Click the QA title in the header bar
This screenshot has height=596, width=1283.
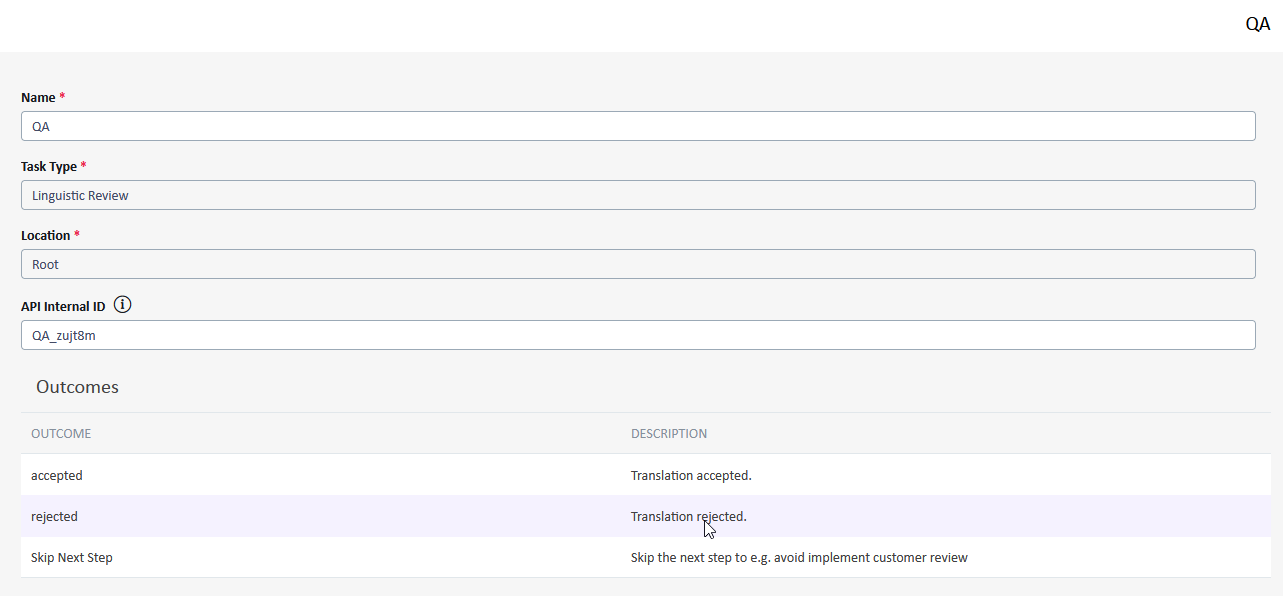click(x=1256, y=23)
